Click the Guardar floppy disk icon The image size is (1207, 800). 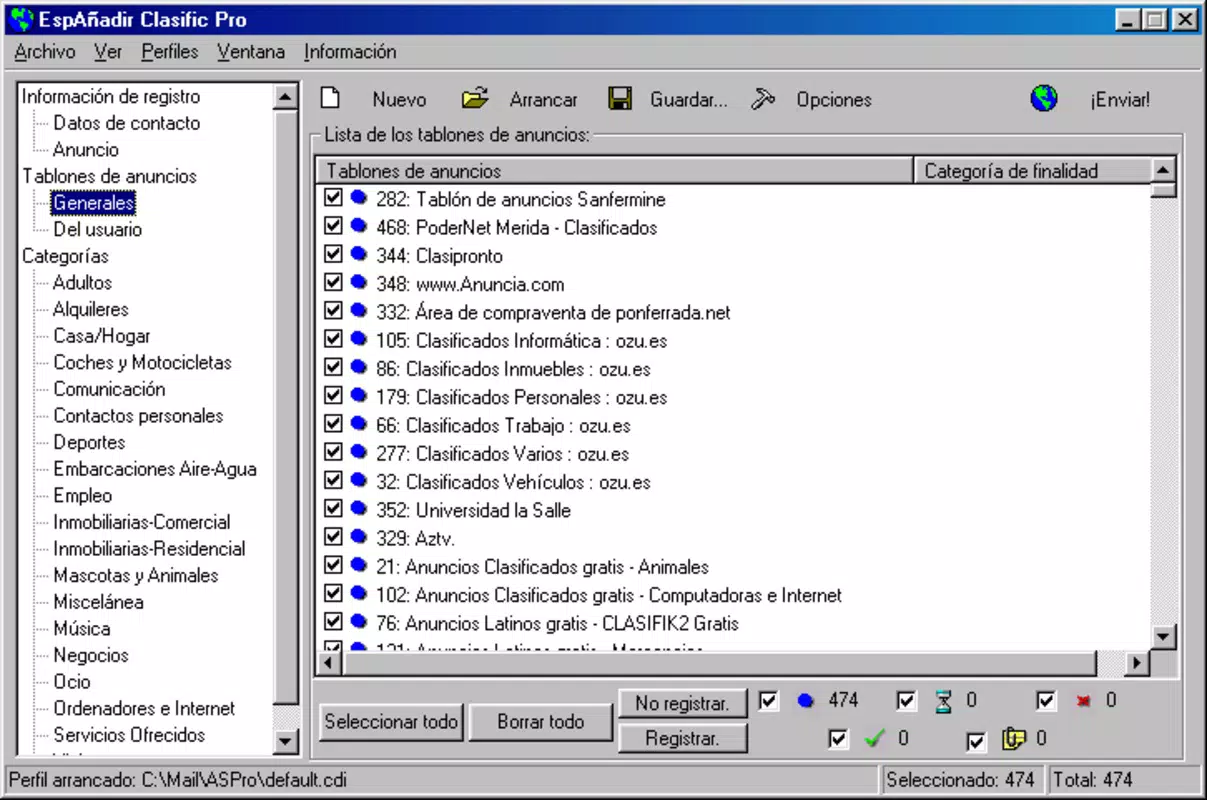[620, 99]
